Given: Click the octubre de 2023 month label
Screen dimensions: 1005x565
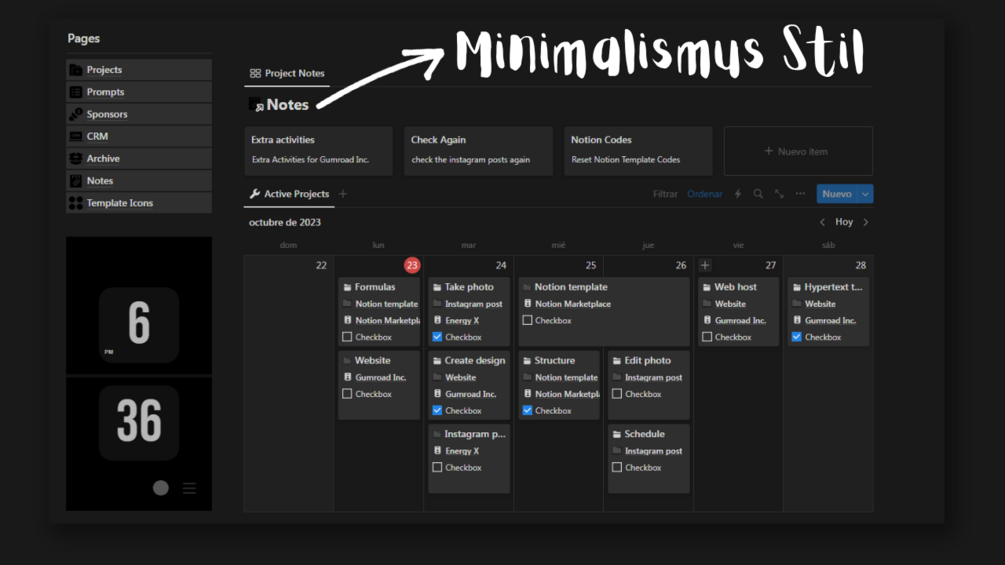Looking at the screenshot, I should coord(285,222).
